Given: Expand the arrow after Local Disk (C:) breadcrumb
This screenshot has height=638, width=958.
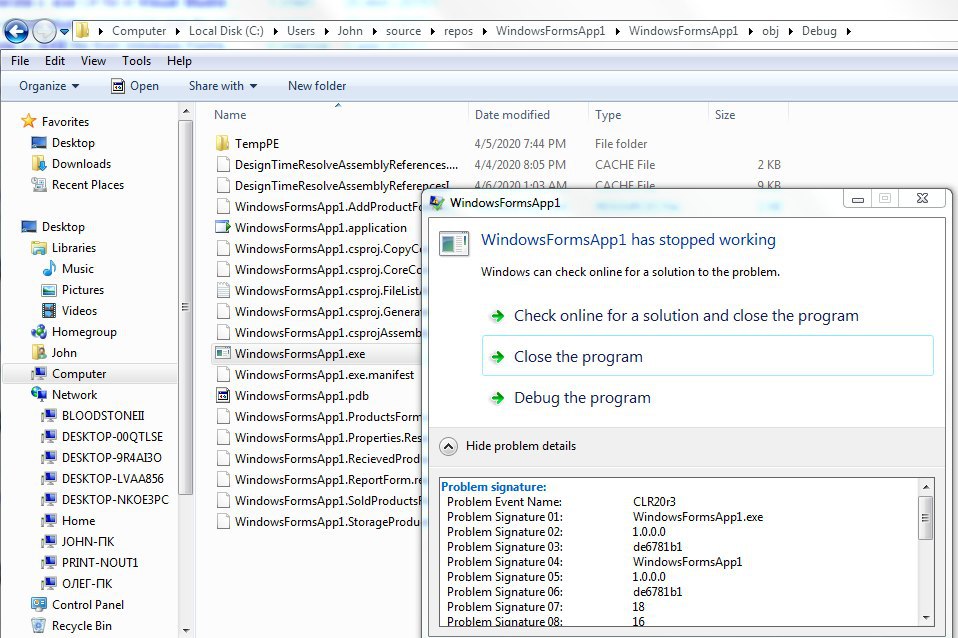Looking at the screenshot, I should (276, 31).
